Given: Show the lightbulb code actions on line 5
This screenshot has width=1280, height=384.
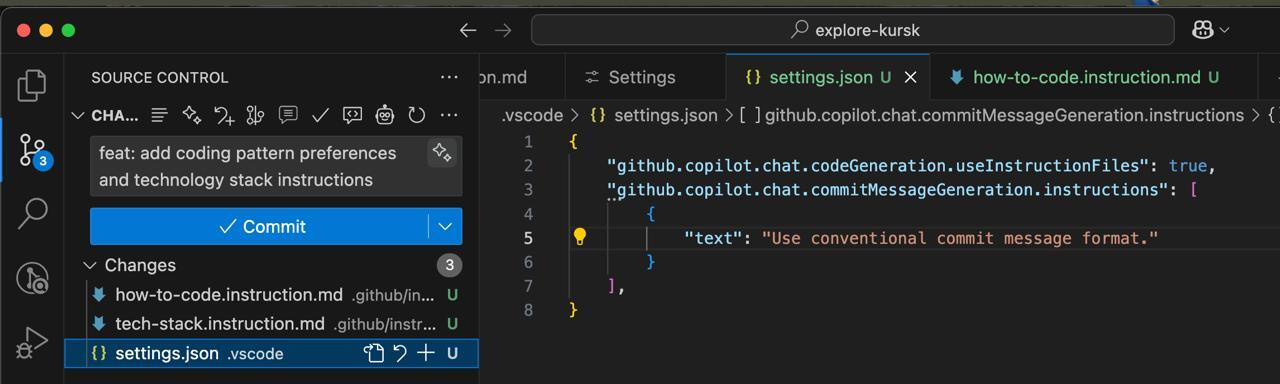Looking at the screenshot, I should (x=579, y=237).
